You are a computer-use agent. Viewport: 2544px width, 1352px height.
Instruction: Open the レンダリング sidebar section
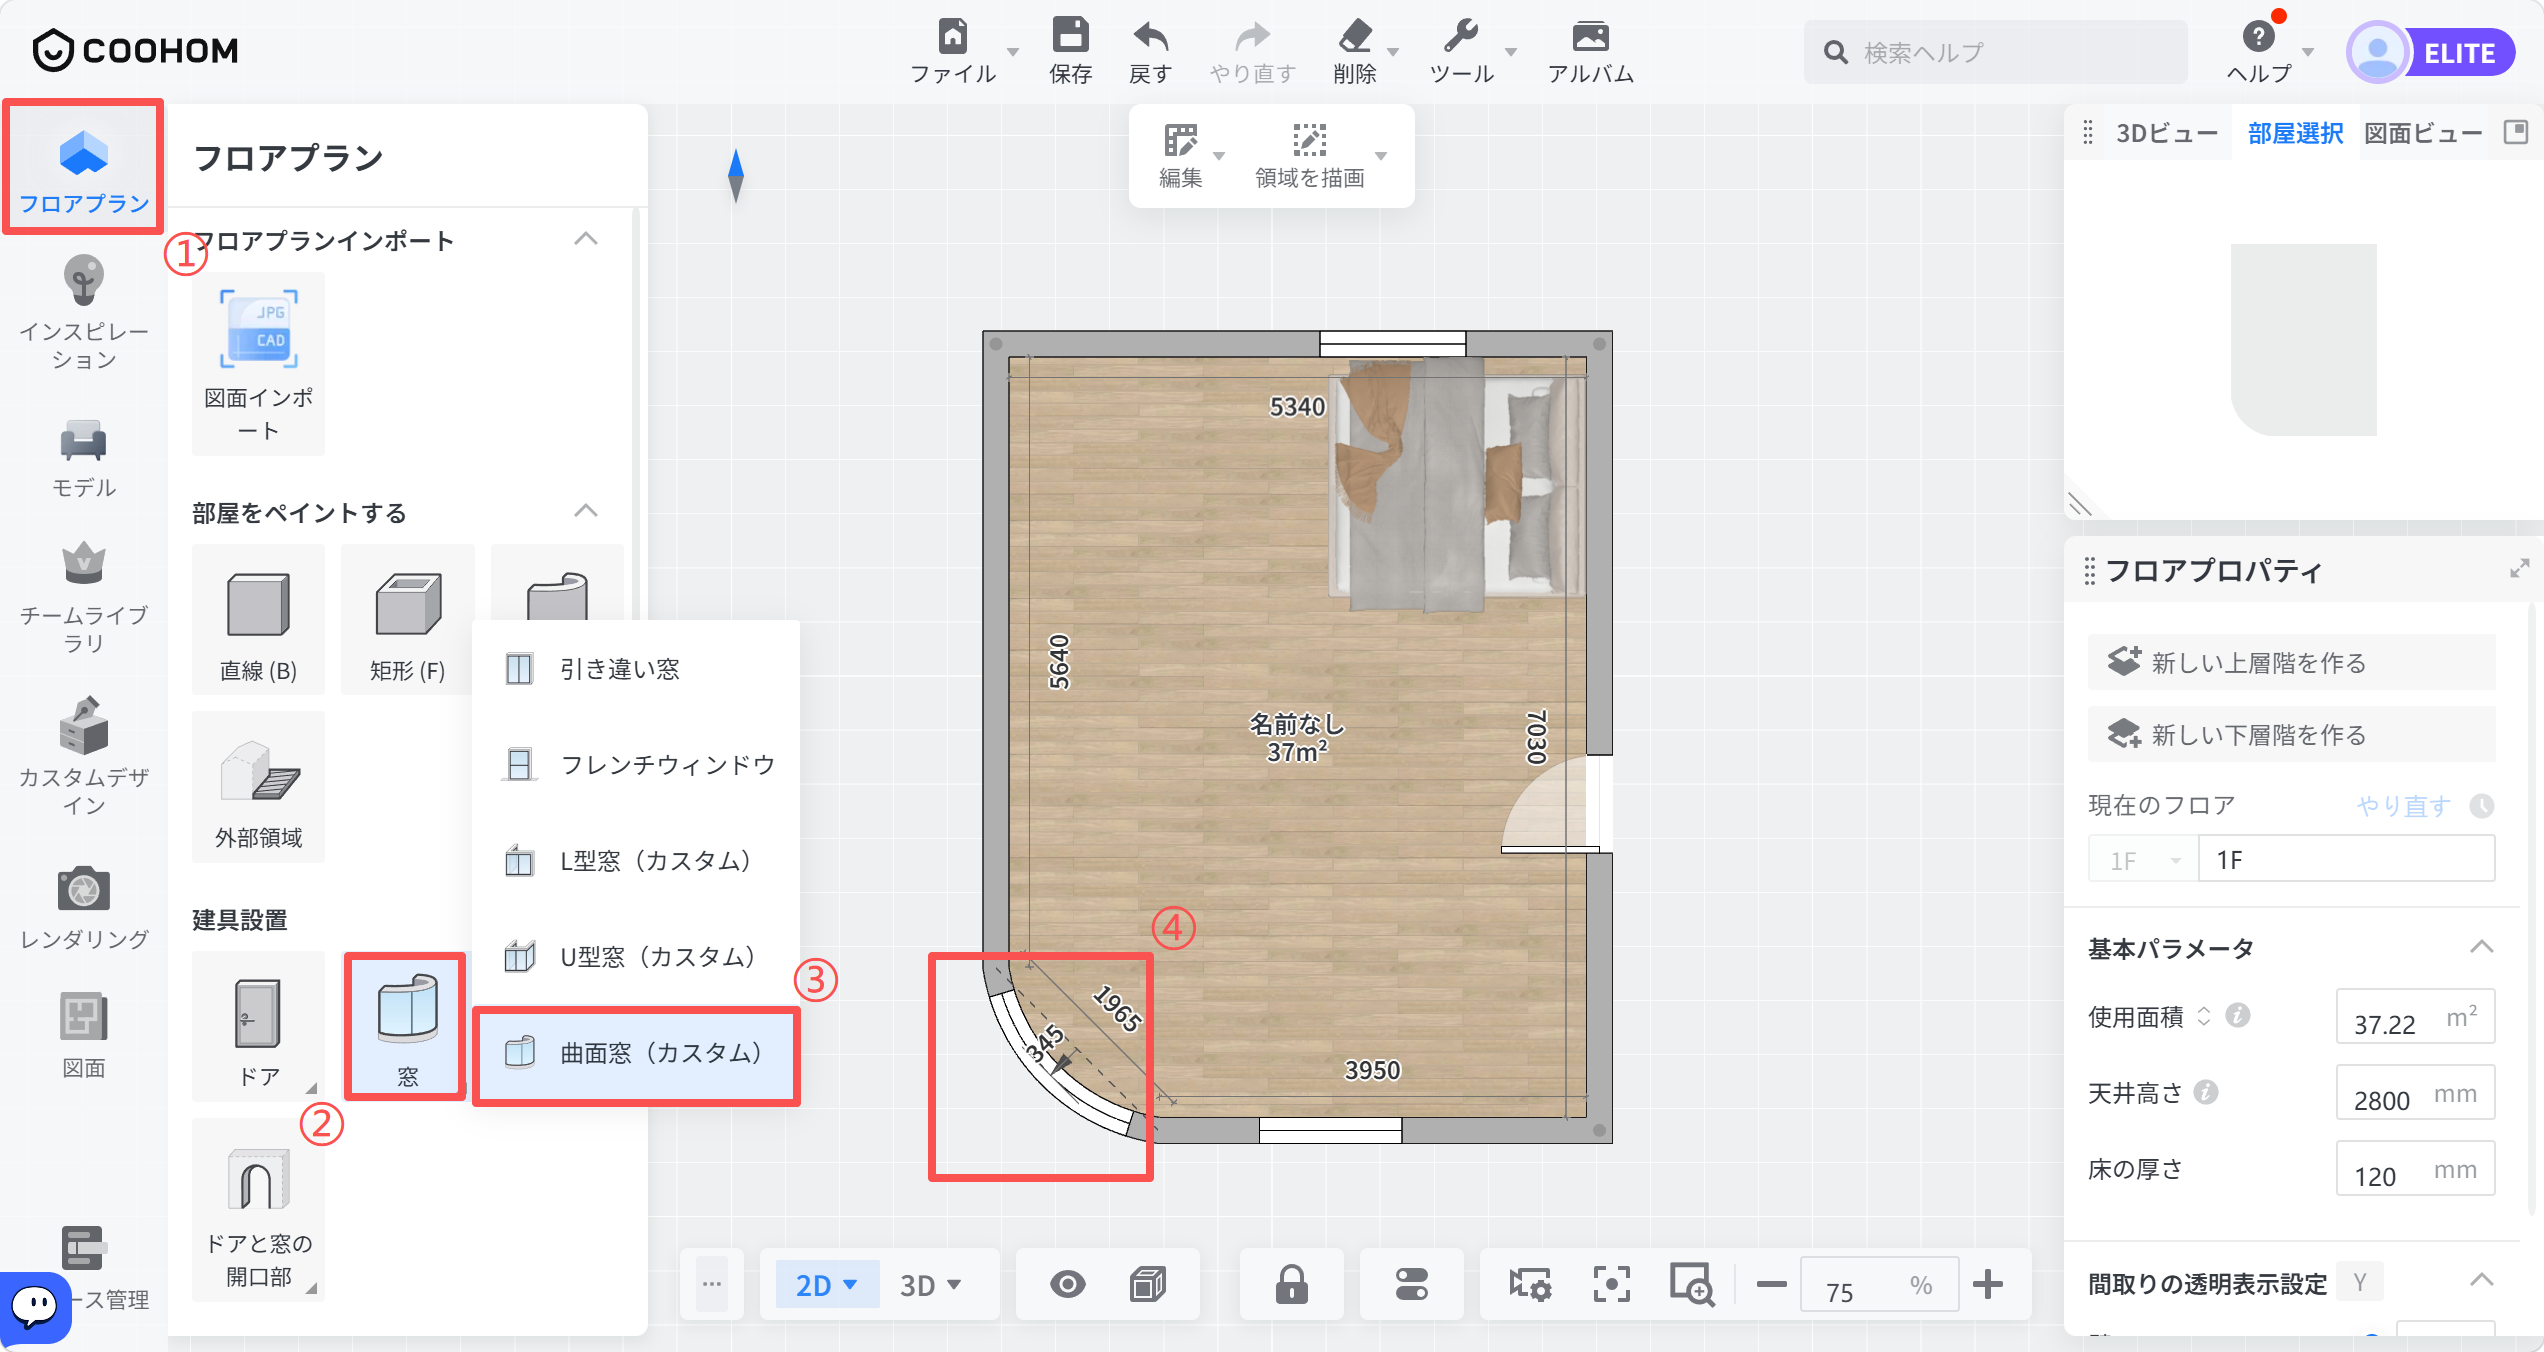point(83,906)
